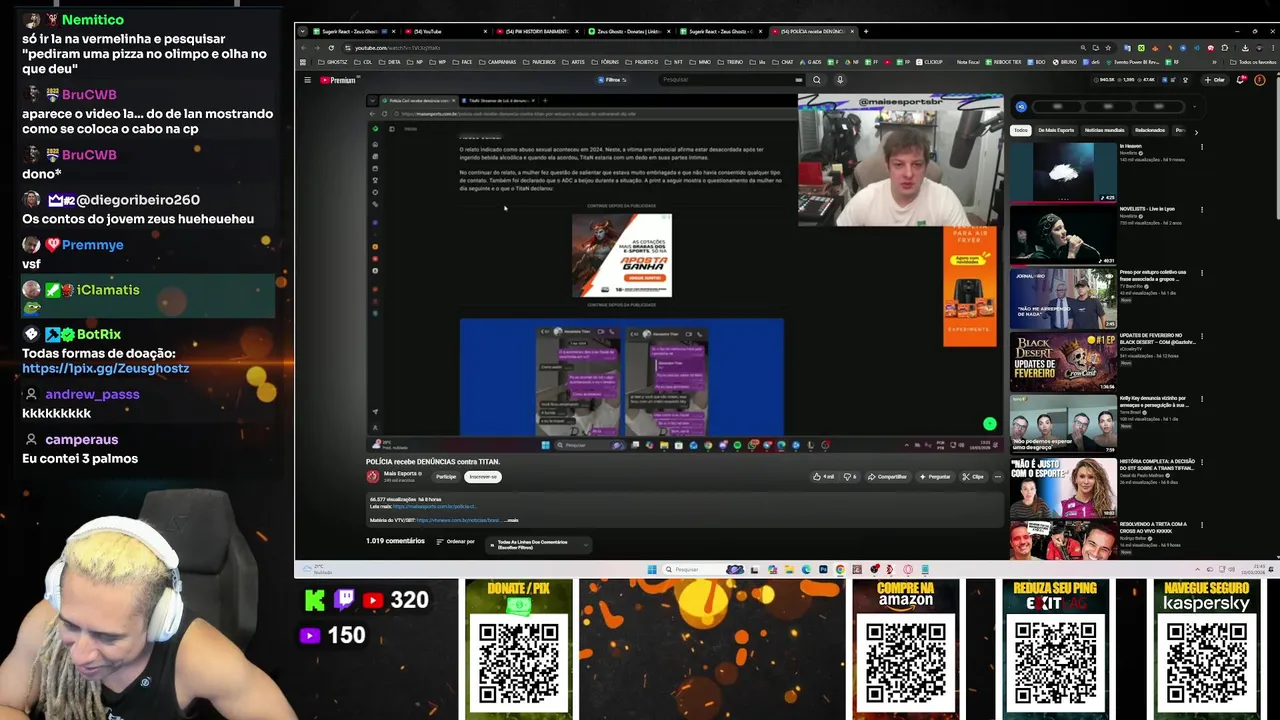Open the CAMPANHAS bookmarks folder

pyautogui.click(x=498, y=62)
